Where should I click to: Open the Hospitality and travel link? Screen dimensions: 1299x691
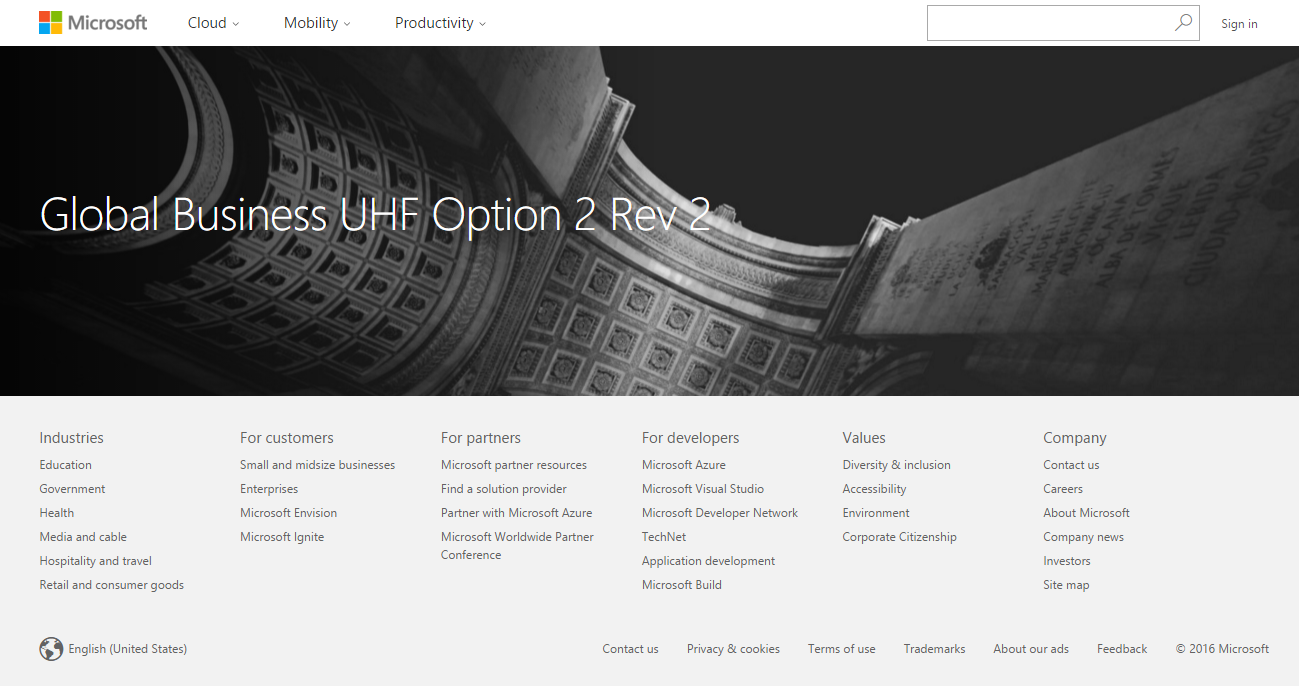click(96, 561)
